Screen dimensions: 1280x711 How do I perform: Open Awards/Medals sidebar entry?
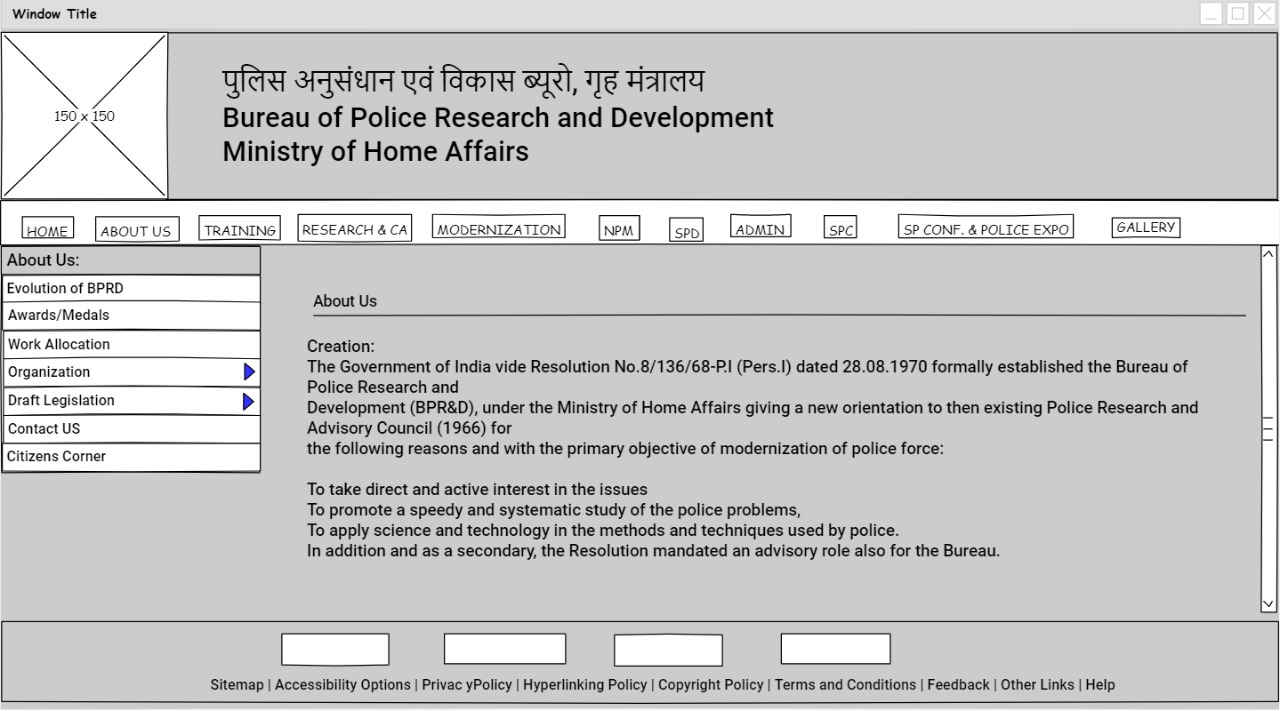coord(131,315)
